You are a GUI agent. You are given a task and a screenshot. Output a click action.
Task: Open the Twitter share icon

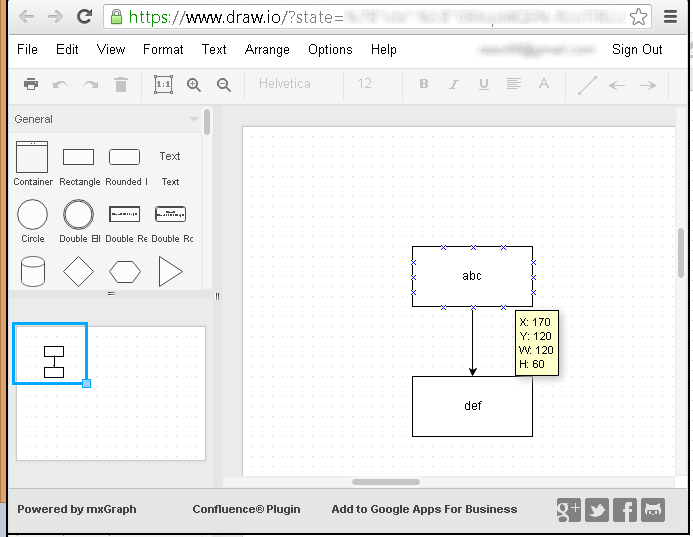[x=597, y=509]
